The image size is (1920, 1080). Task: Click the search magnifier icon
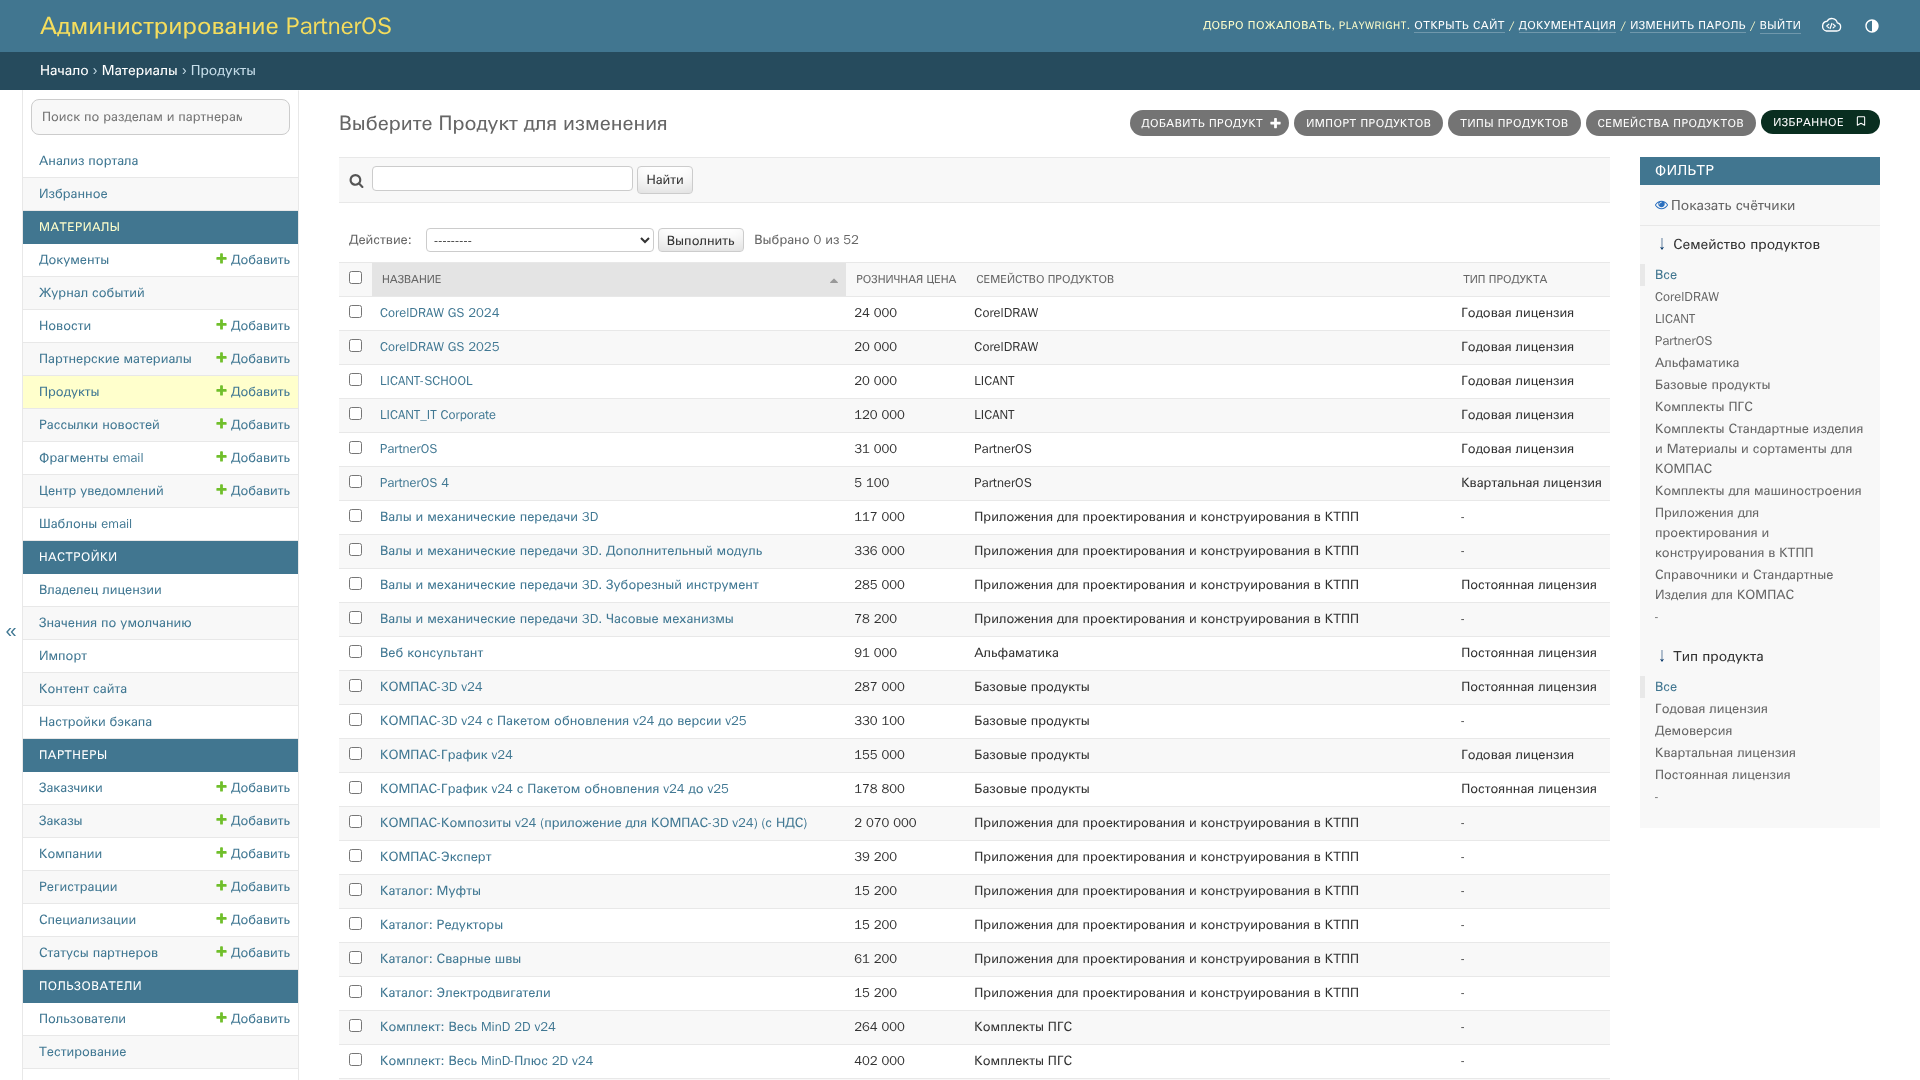[356, 181]
